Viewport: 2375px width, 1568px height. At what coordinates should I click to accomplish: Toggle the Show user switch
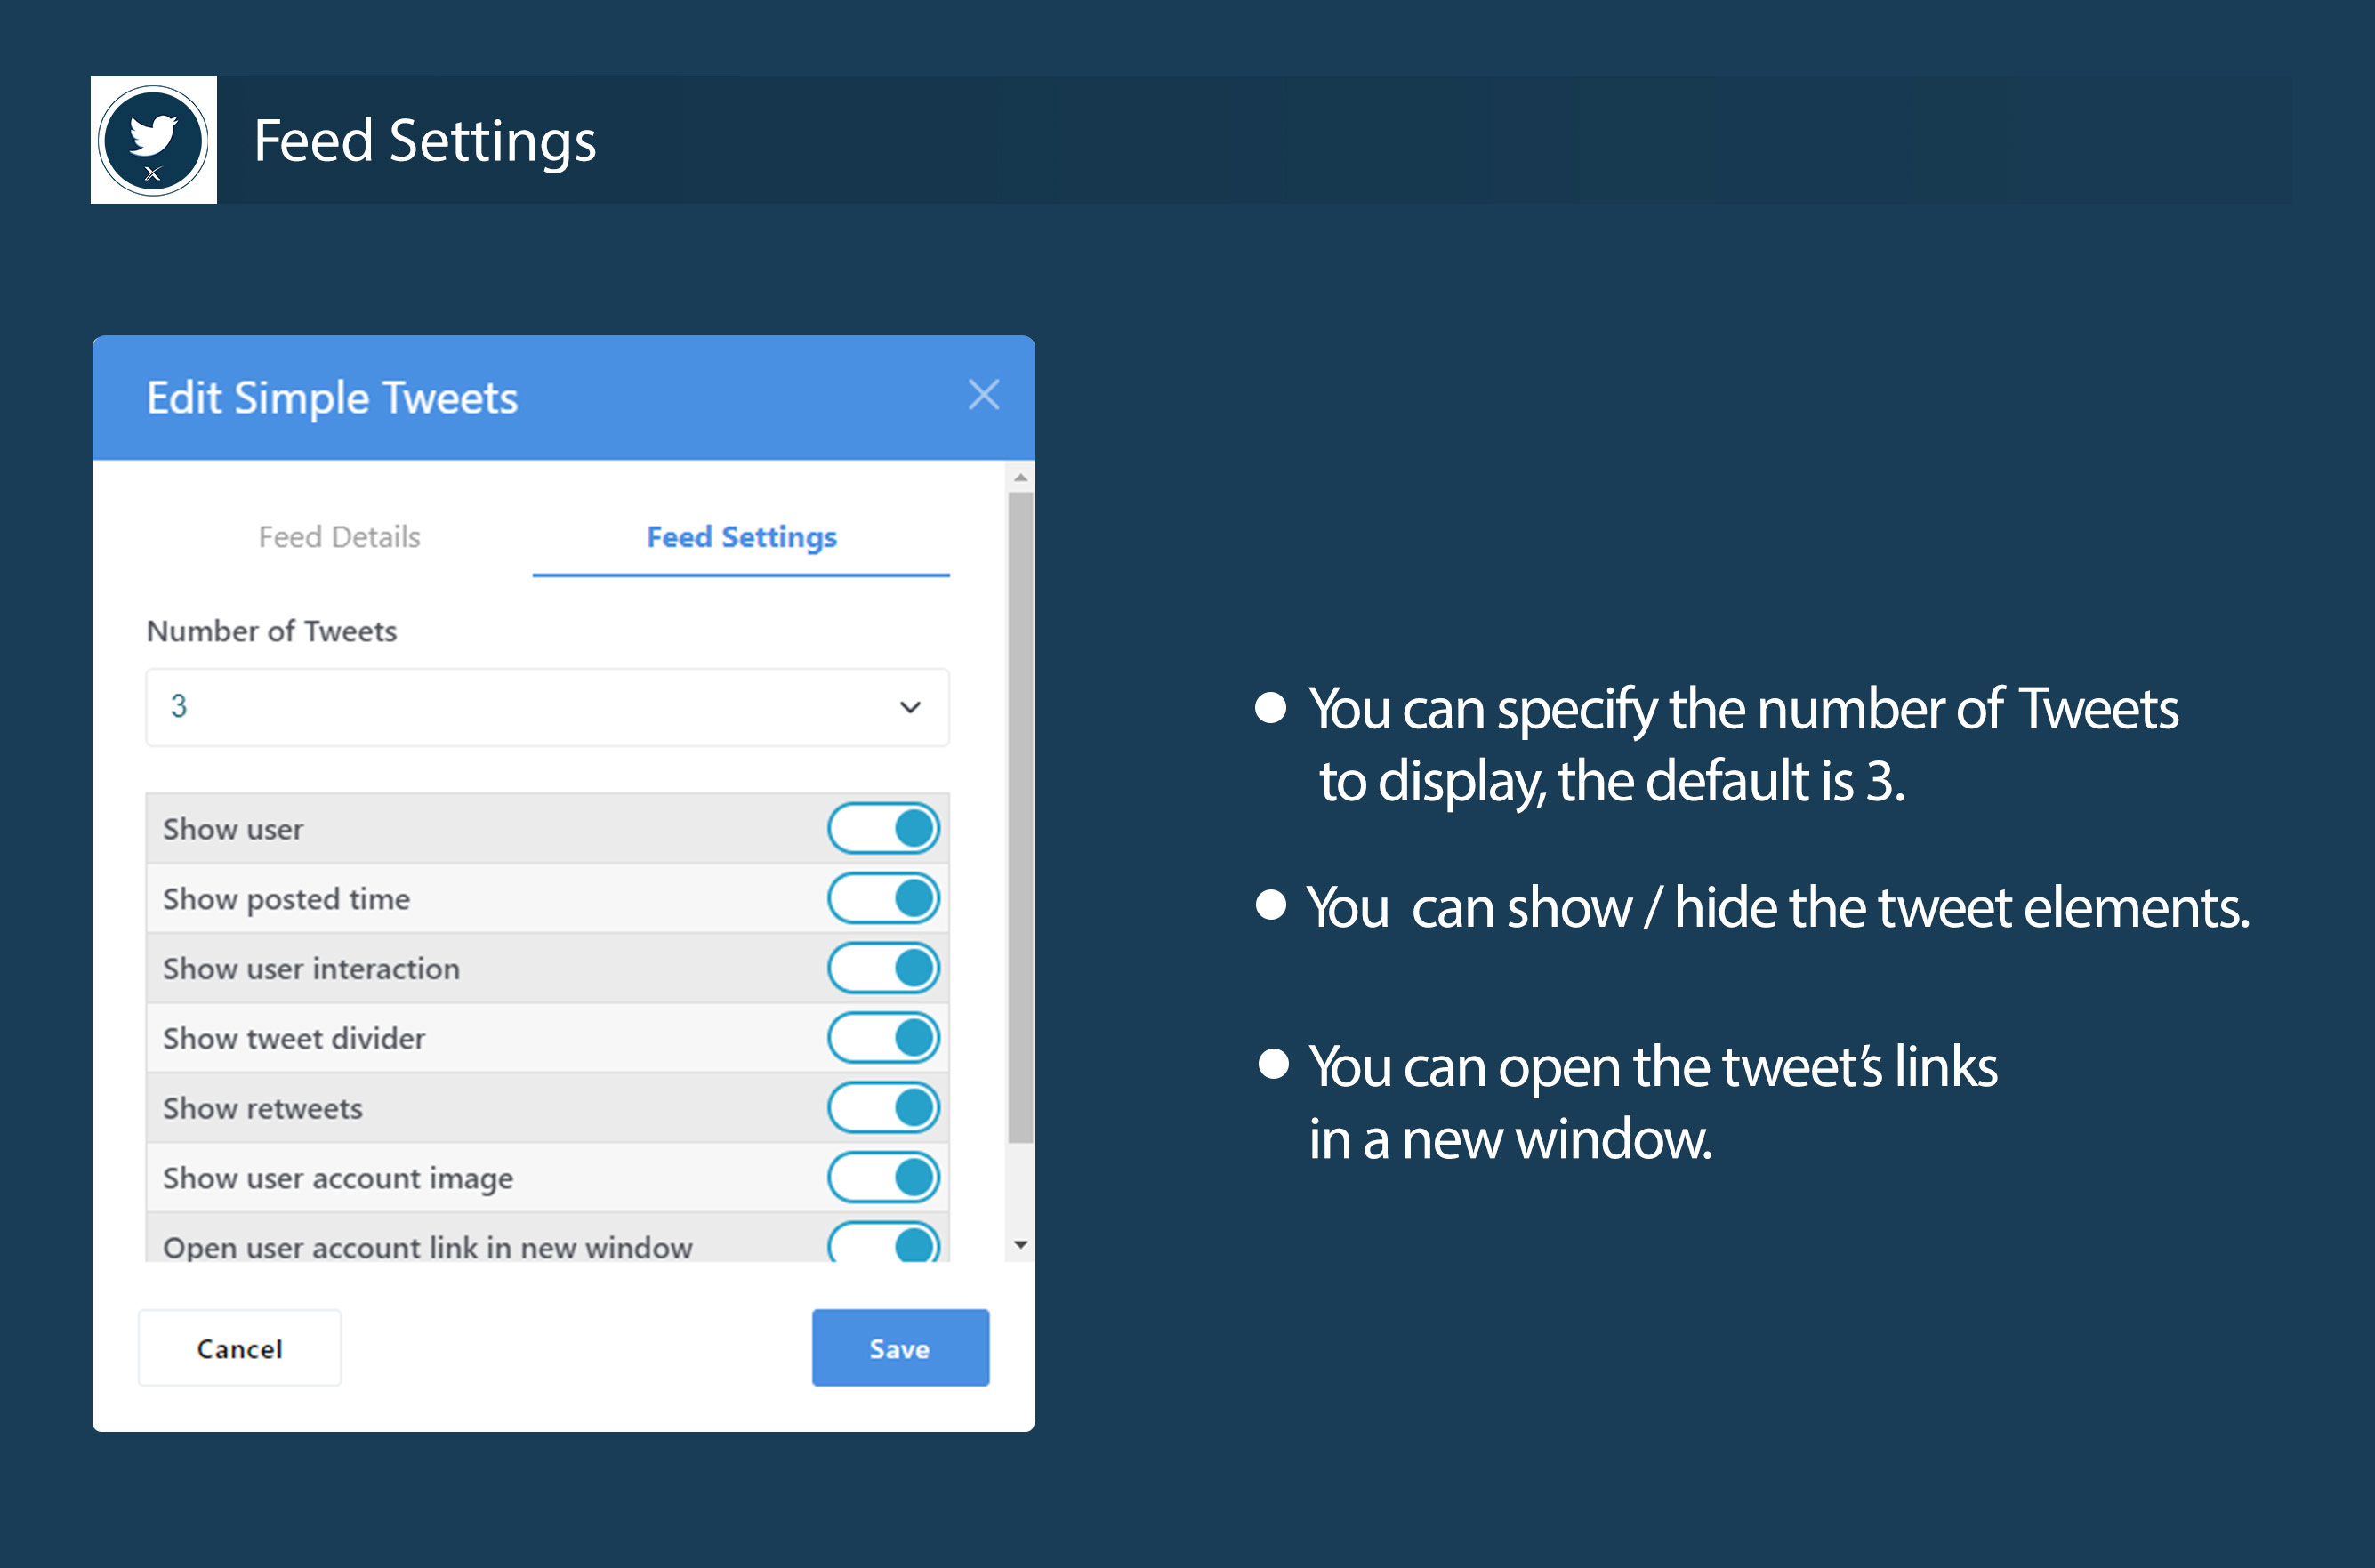click(x=883, y=828)
